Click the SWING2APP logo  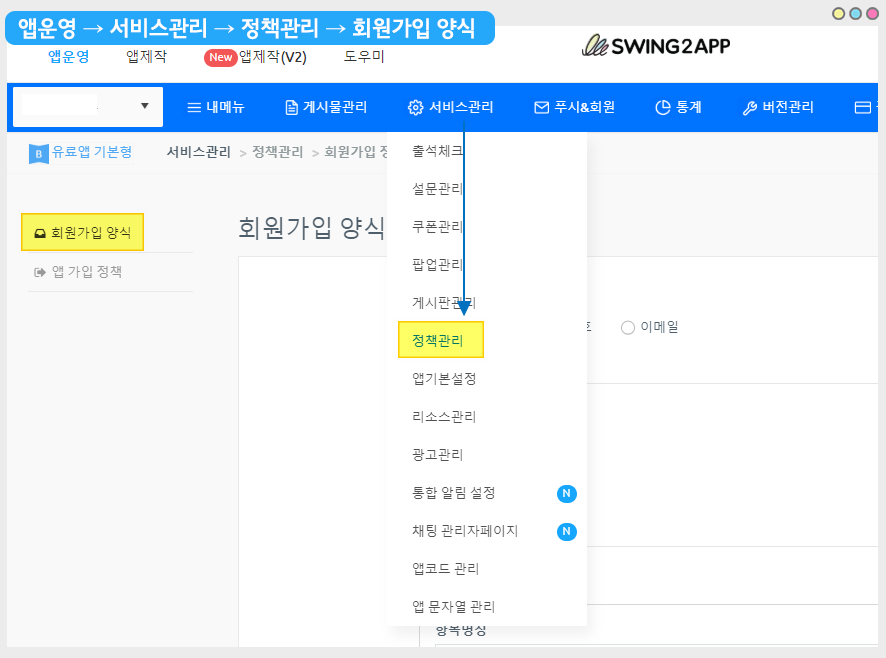(656, 47)
